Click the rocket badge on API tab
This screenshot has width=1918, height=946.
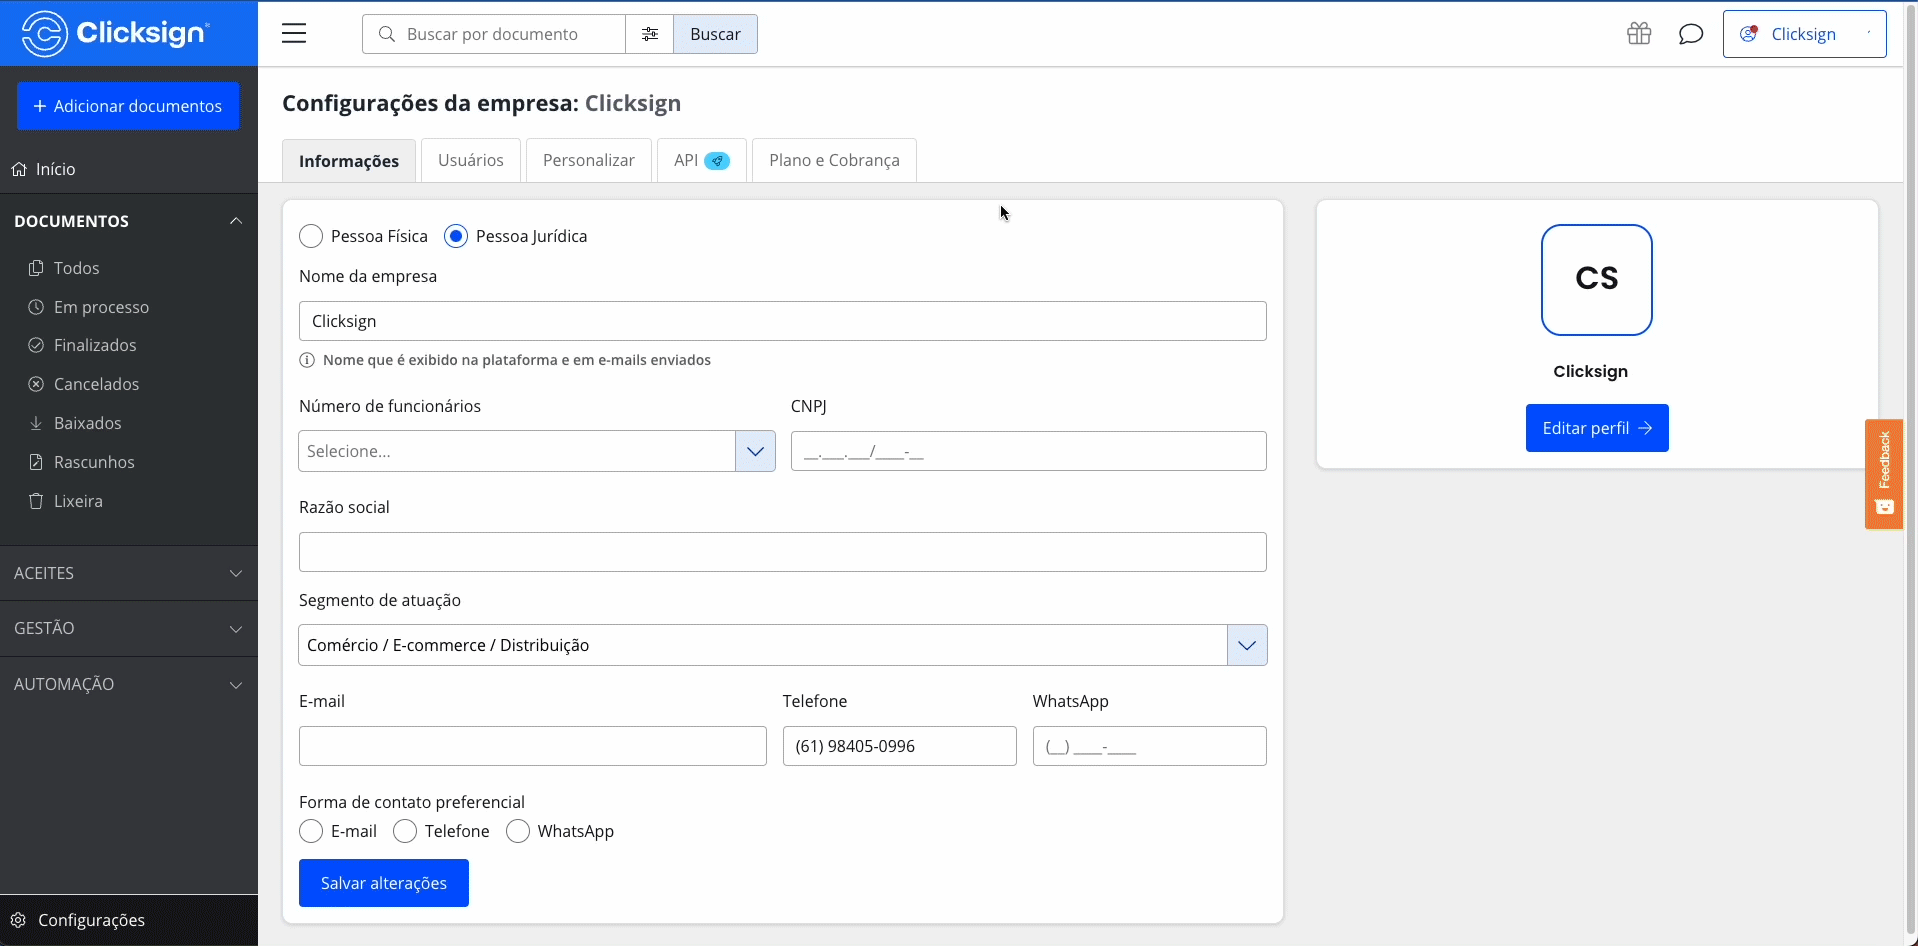(717, 161)
